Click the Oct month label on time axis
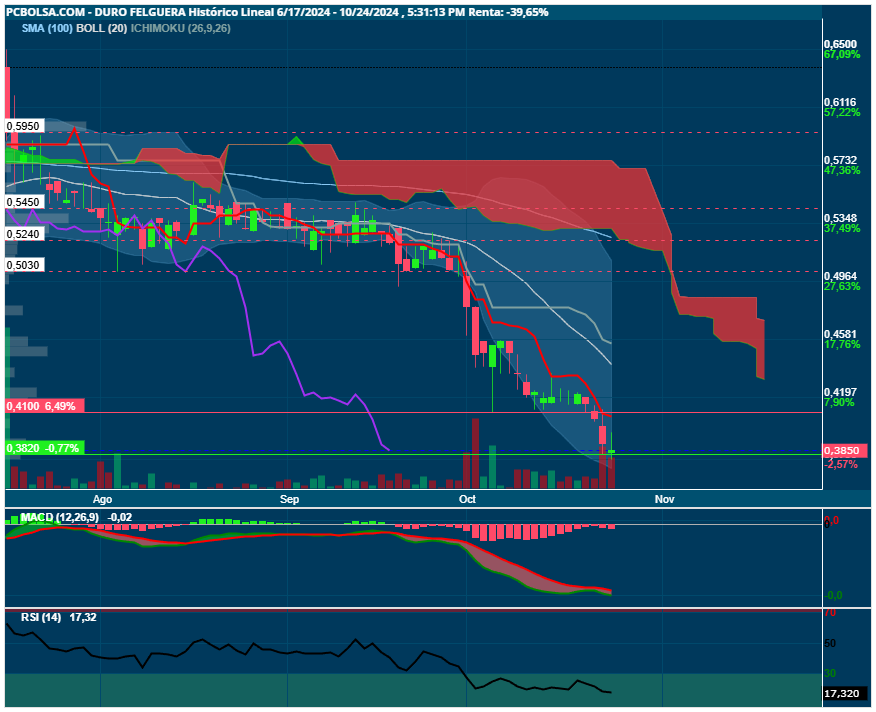 tap(467, 499)
